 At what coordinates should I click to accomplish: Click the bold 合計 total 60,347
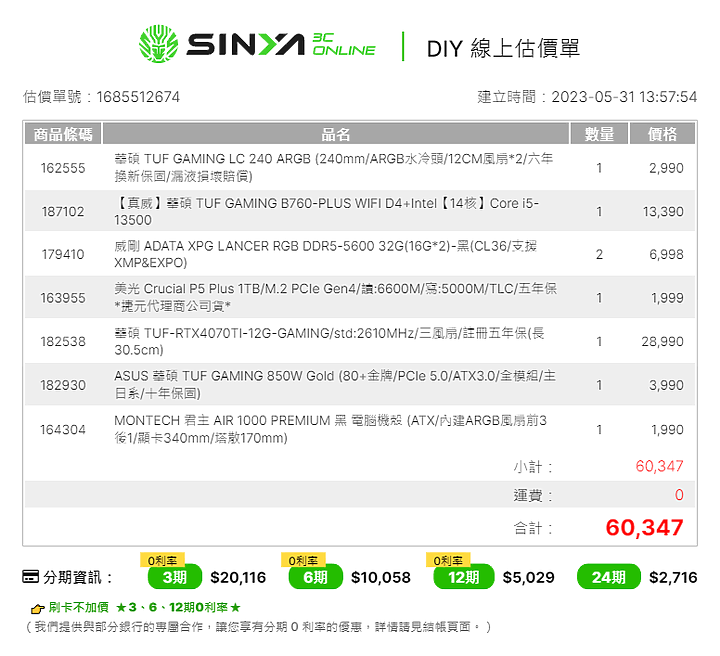(x=644, y=527)
